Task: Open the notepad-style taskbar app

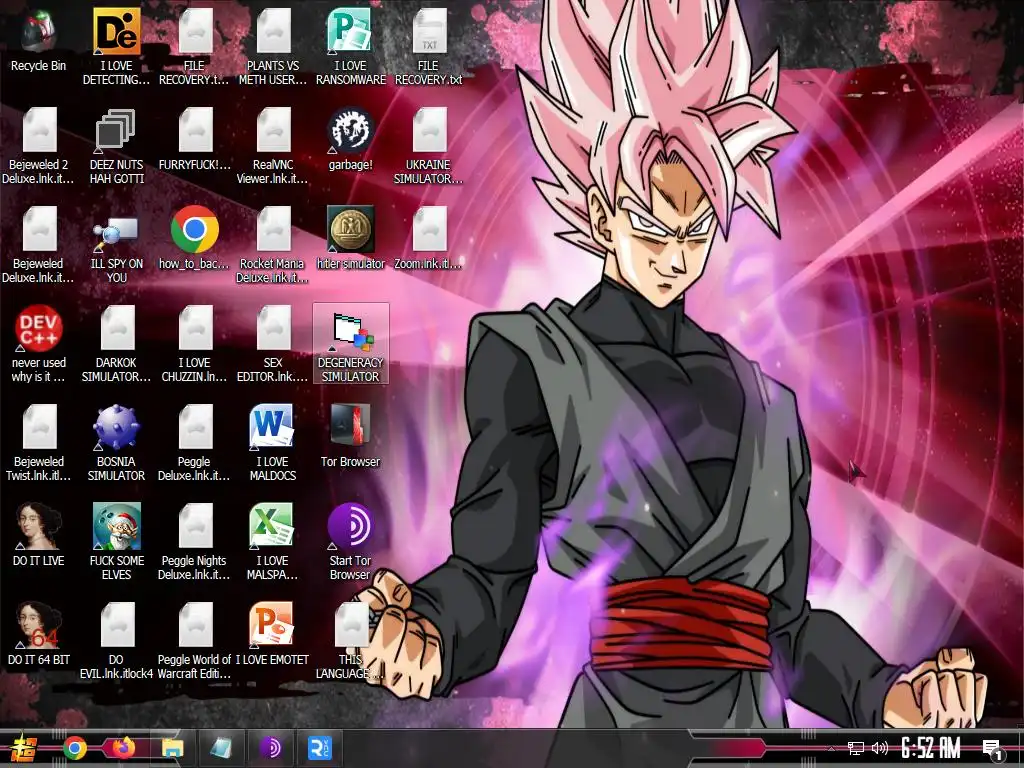Action: point(221,748)
